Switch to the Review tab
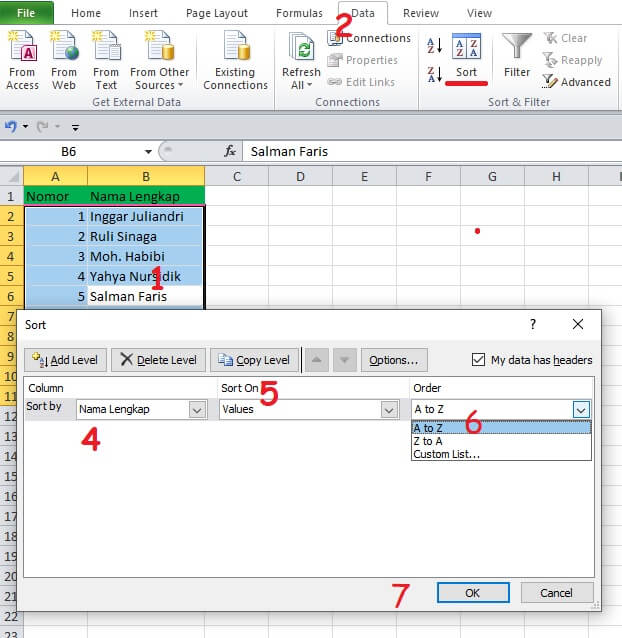622x638 pixels. [421, 13]
